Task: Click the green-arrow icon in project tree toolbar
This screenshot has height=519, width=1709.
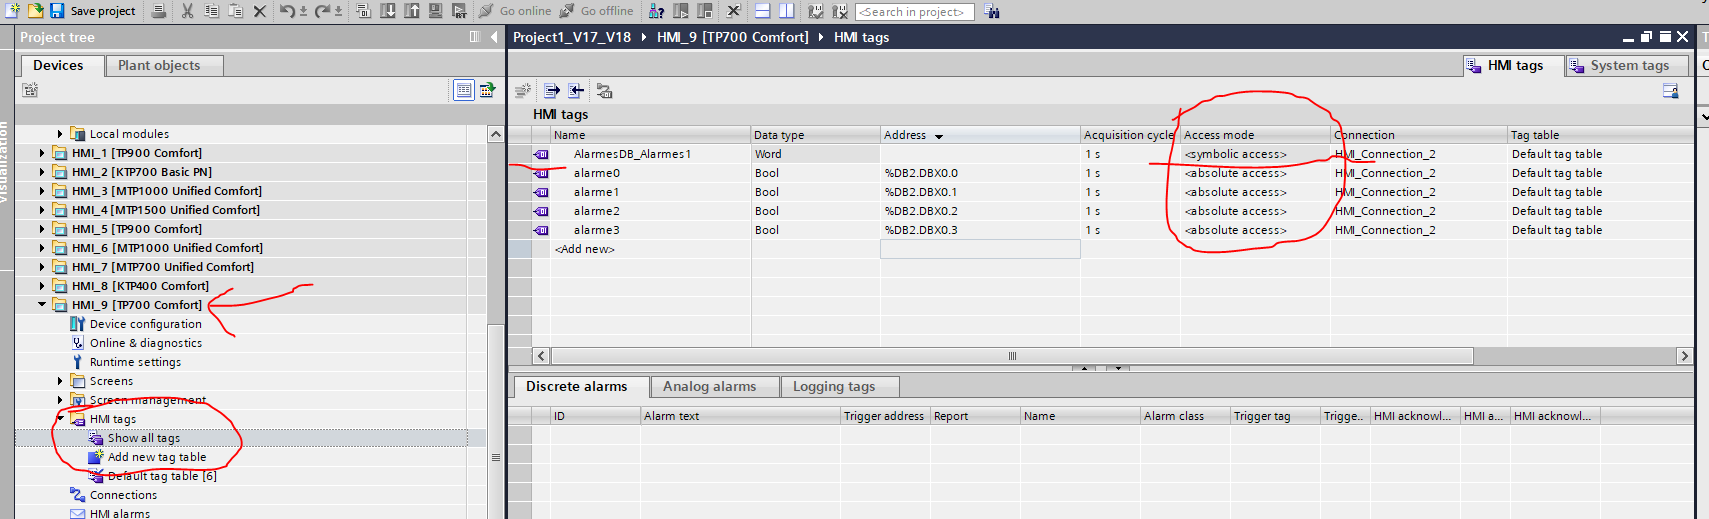Action: 487,90
